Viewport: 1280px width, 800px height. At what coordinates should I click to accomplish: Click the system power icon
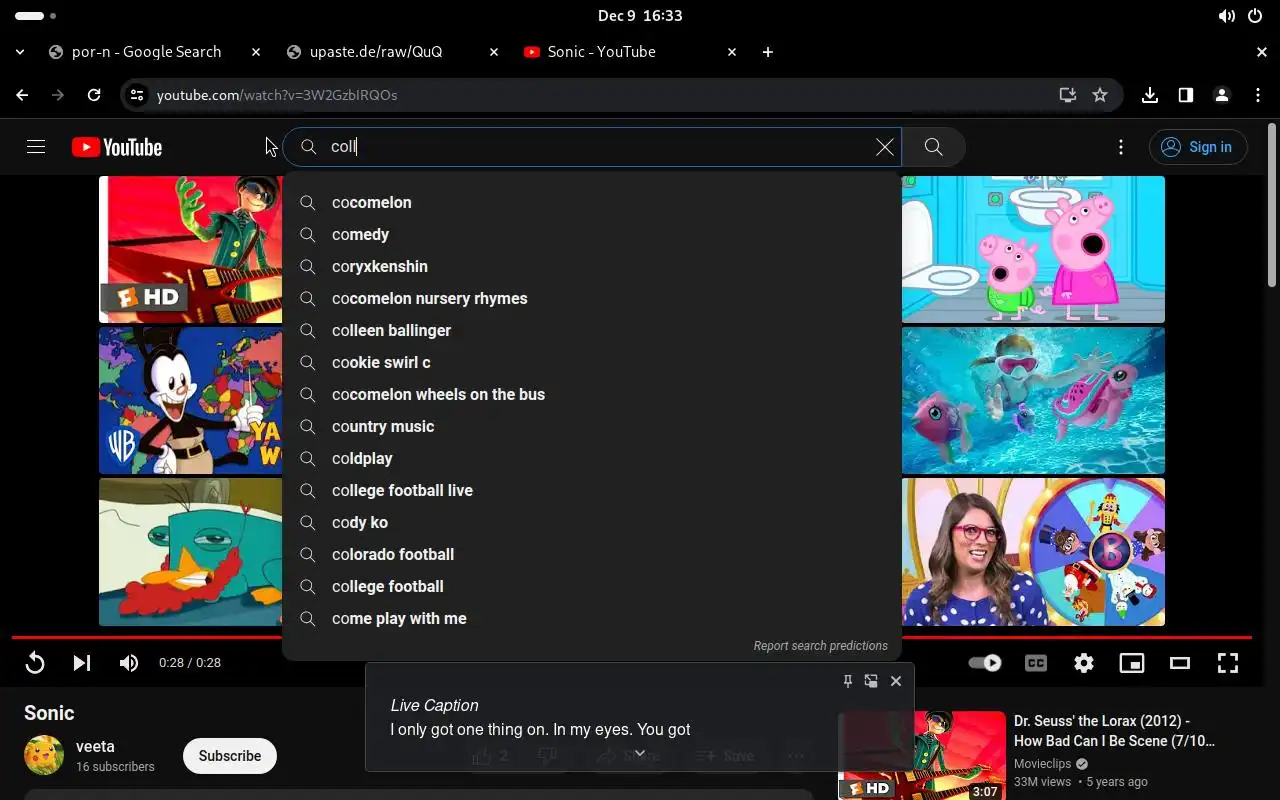1255,16
